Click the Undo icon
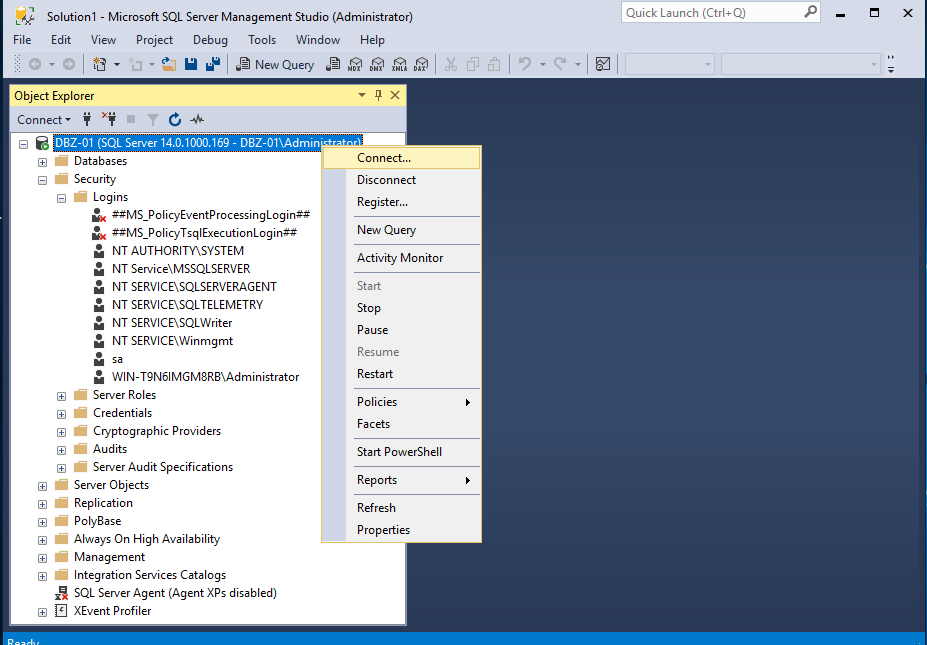The width and height of the screenshot is (927, 645). point(525,64)
